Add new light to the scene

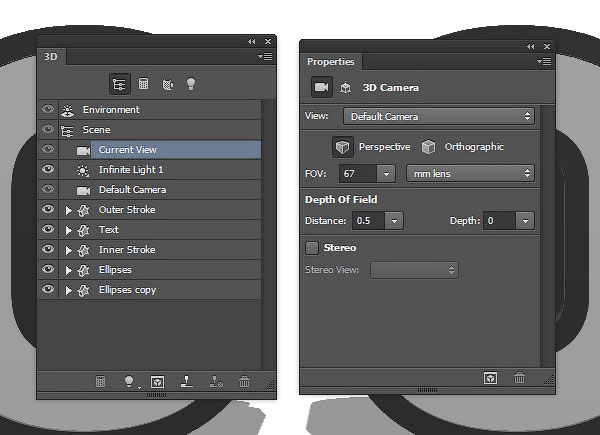tap(129, 381)
